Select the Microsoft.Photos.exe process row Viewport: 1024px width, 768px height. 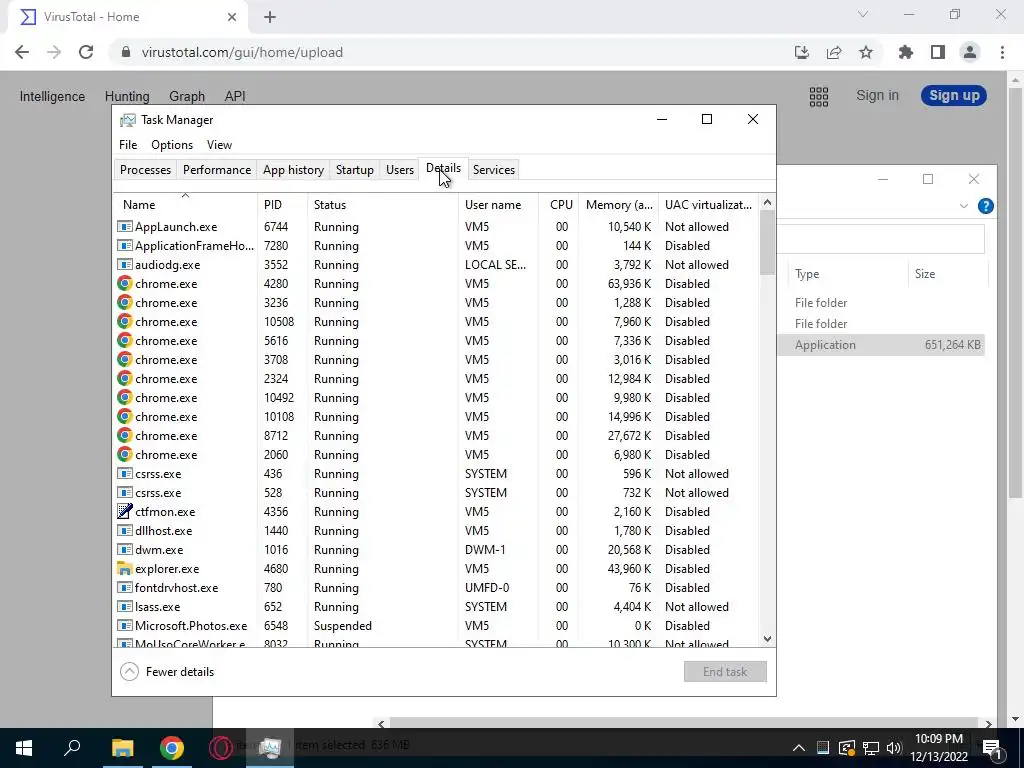(437, 626)
